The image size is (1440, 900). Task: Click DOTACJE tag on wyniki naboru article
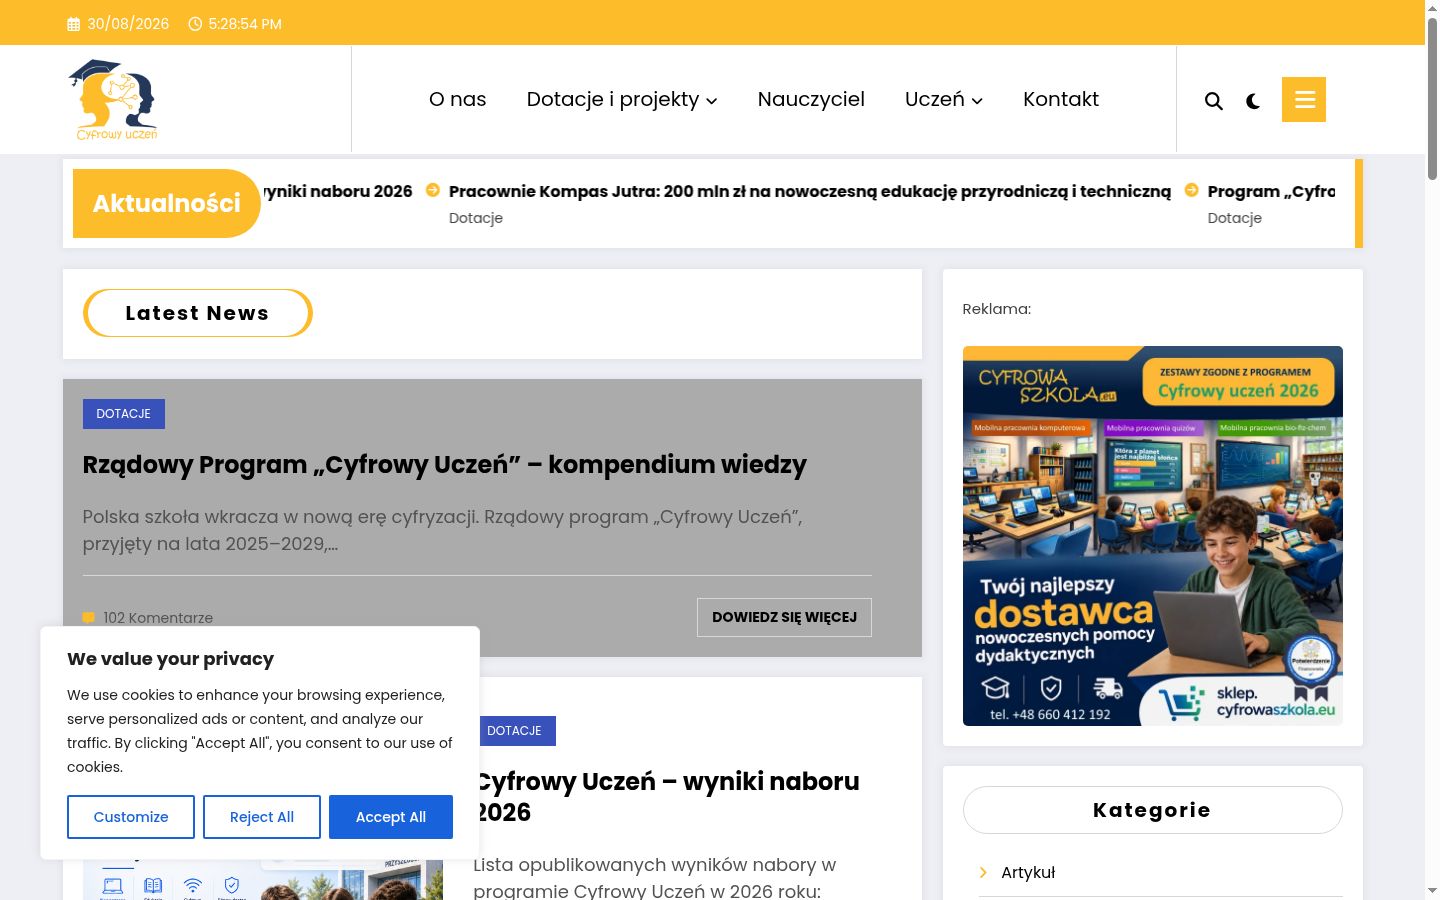pos(516,731)
